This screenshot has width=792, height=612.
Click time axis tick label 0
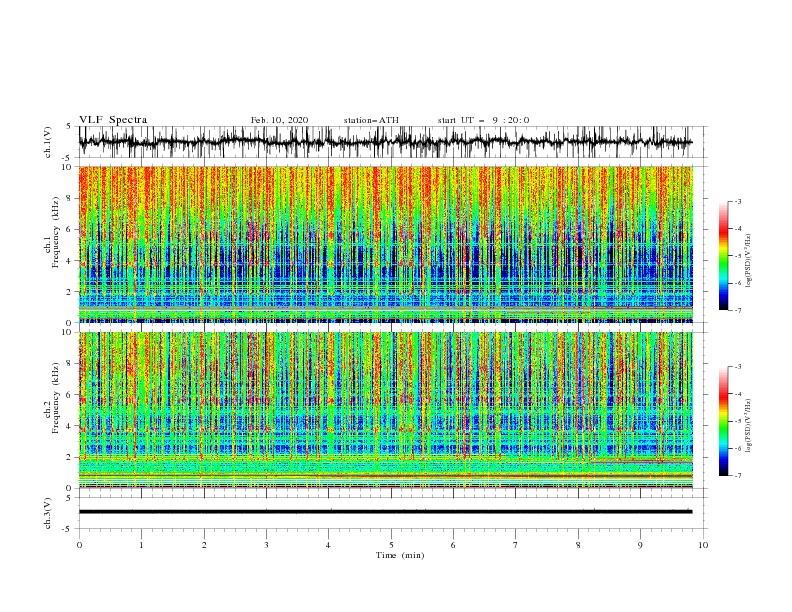[79, 545]
